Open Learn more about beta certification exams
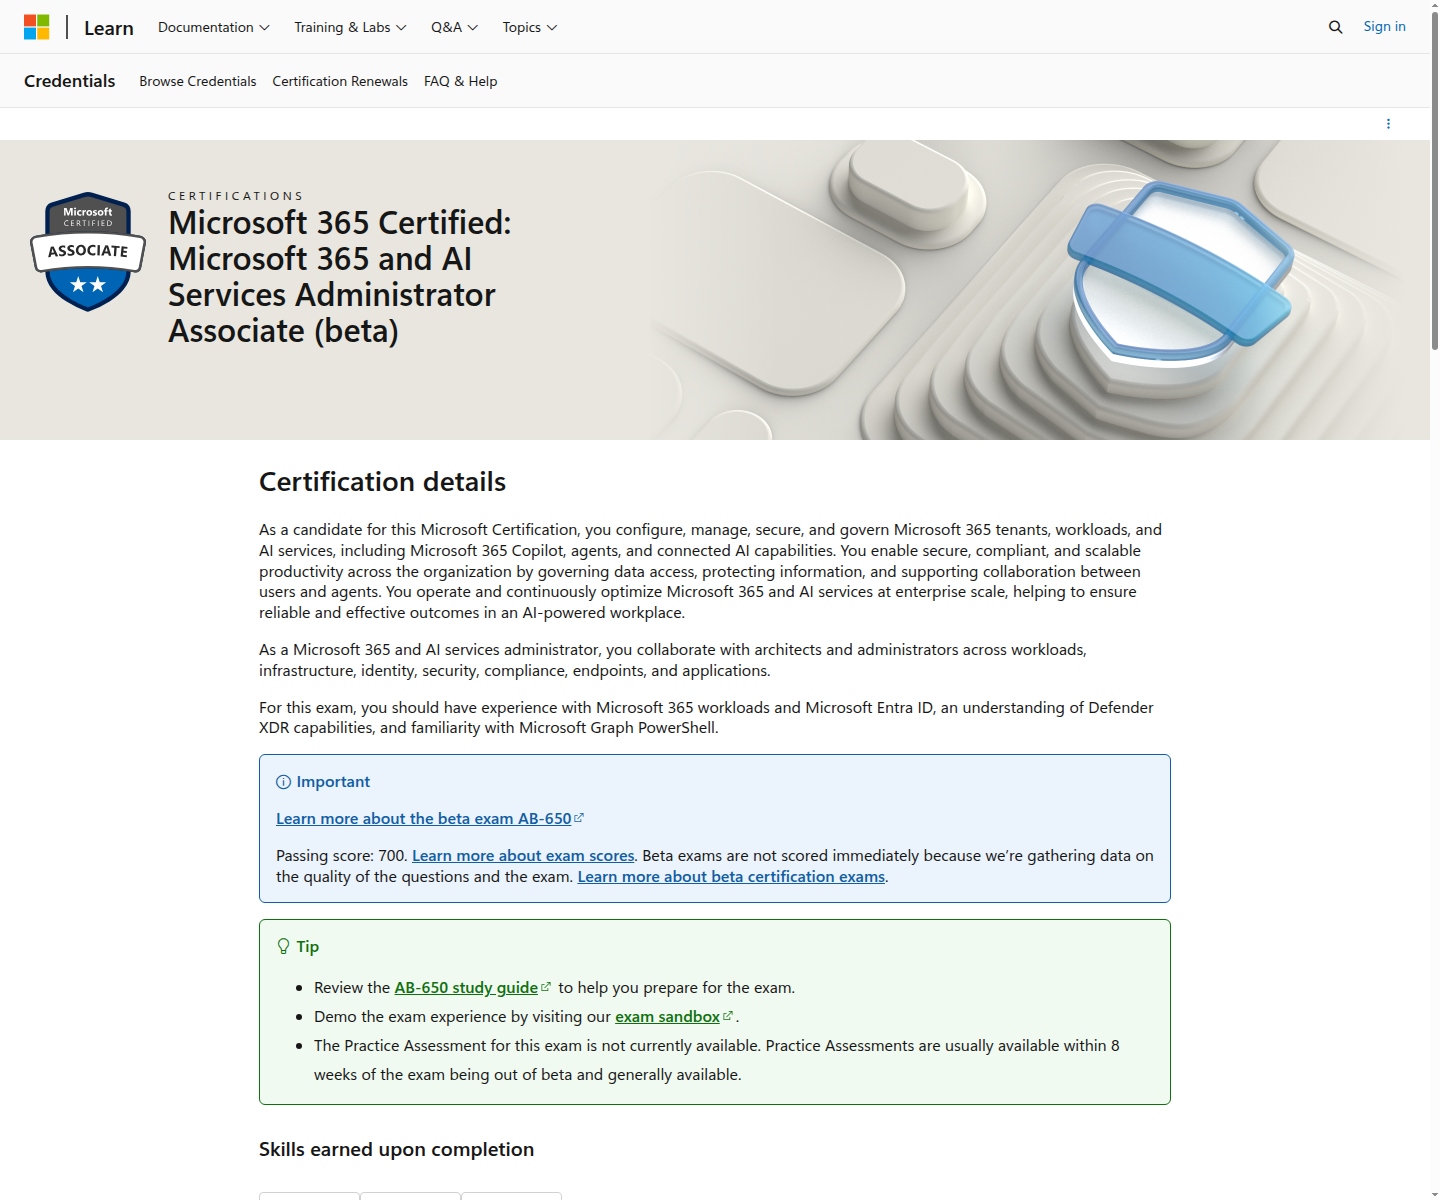1440x1200 pixels. click(x=731, y=876)
